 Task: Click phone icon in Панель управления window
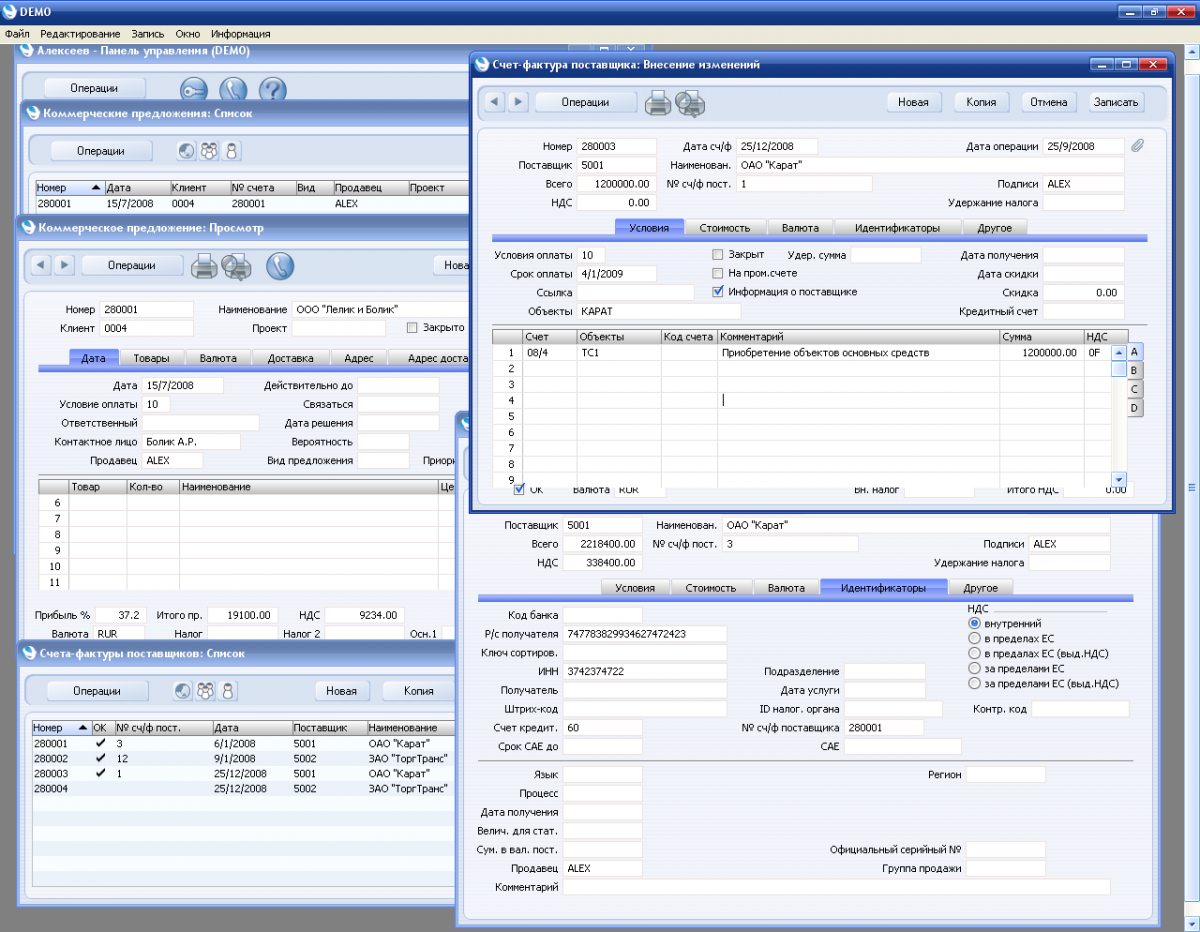[233, 89]
